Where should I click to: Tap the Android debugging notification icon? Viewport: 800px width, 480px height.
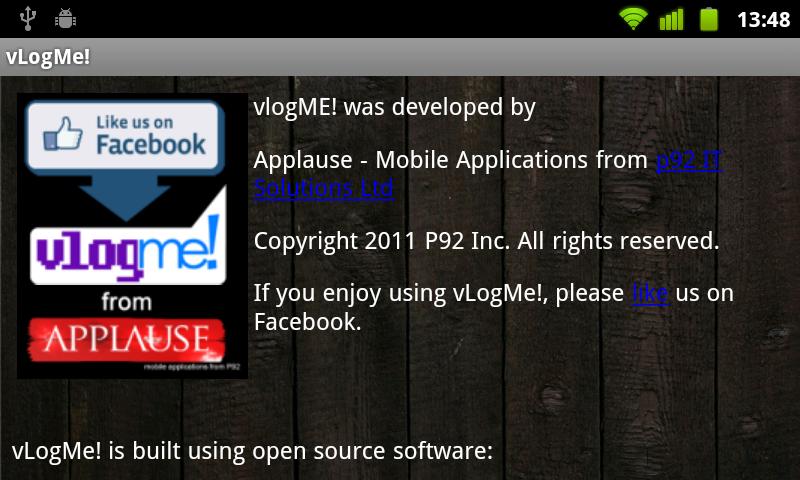point(65,19)
